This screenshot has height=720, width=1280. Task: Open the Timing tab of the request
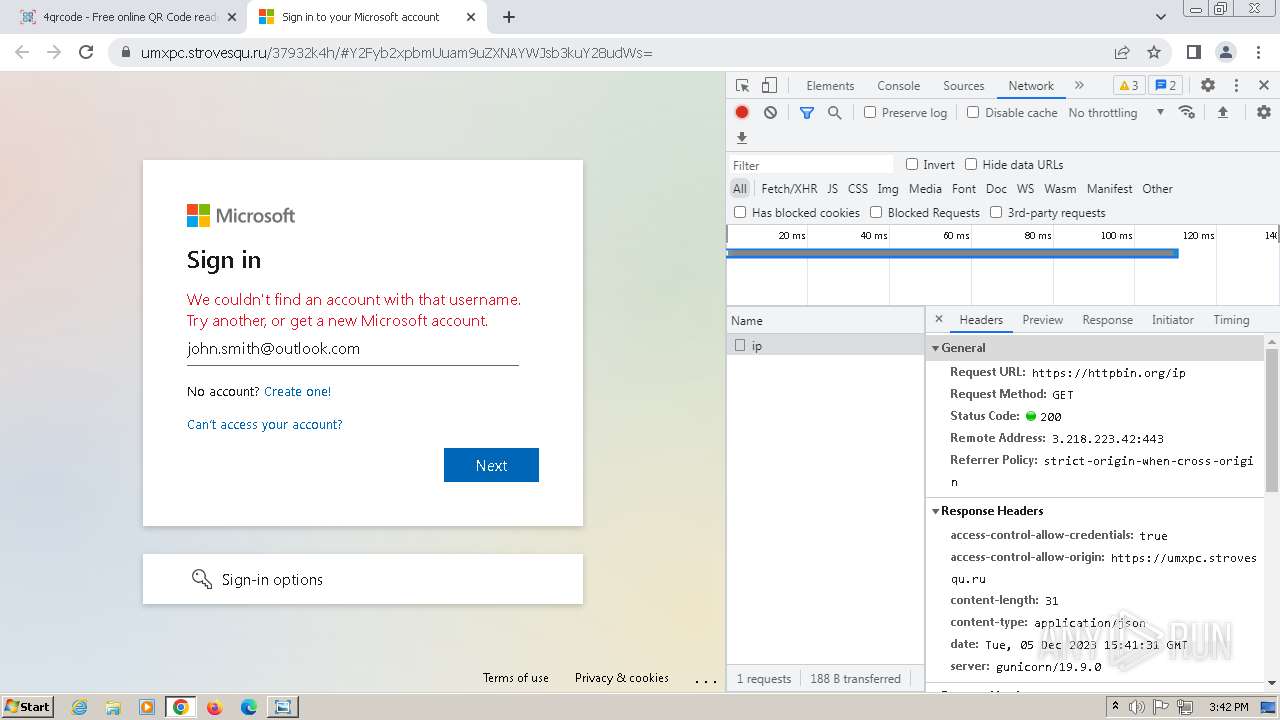coord(1231,320)
